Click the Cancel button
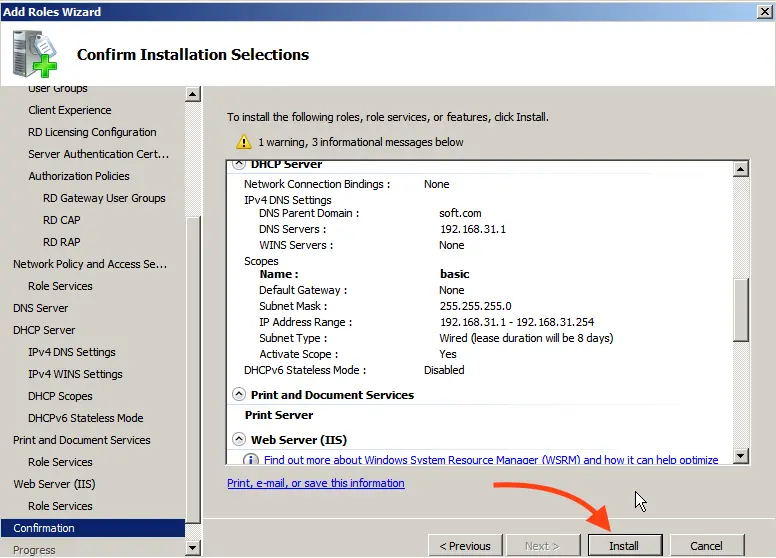 pos(706,546)
